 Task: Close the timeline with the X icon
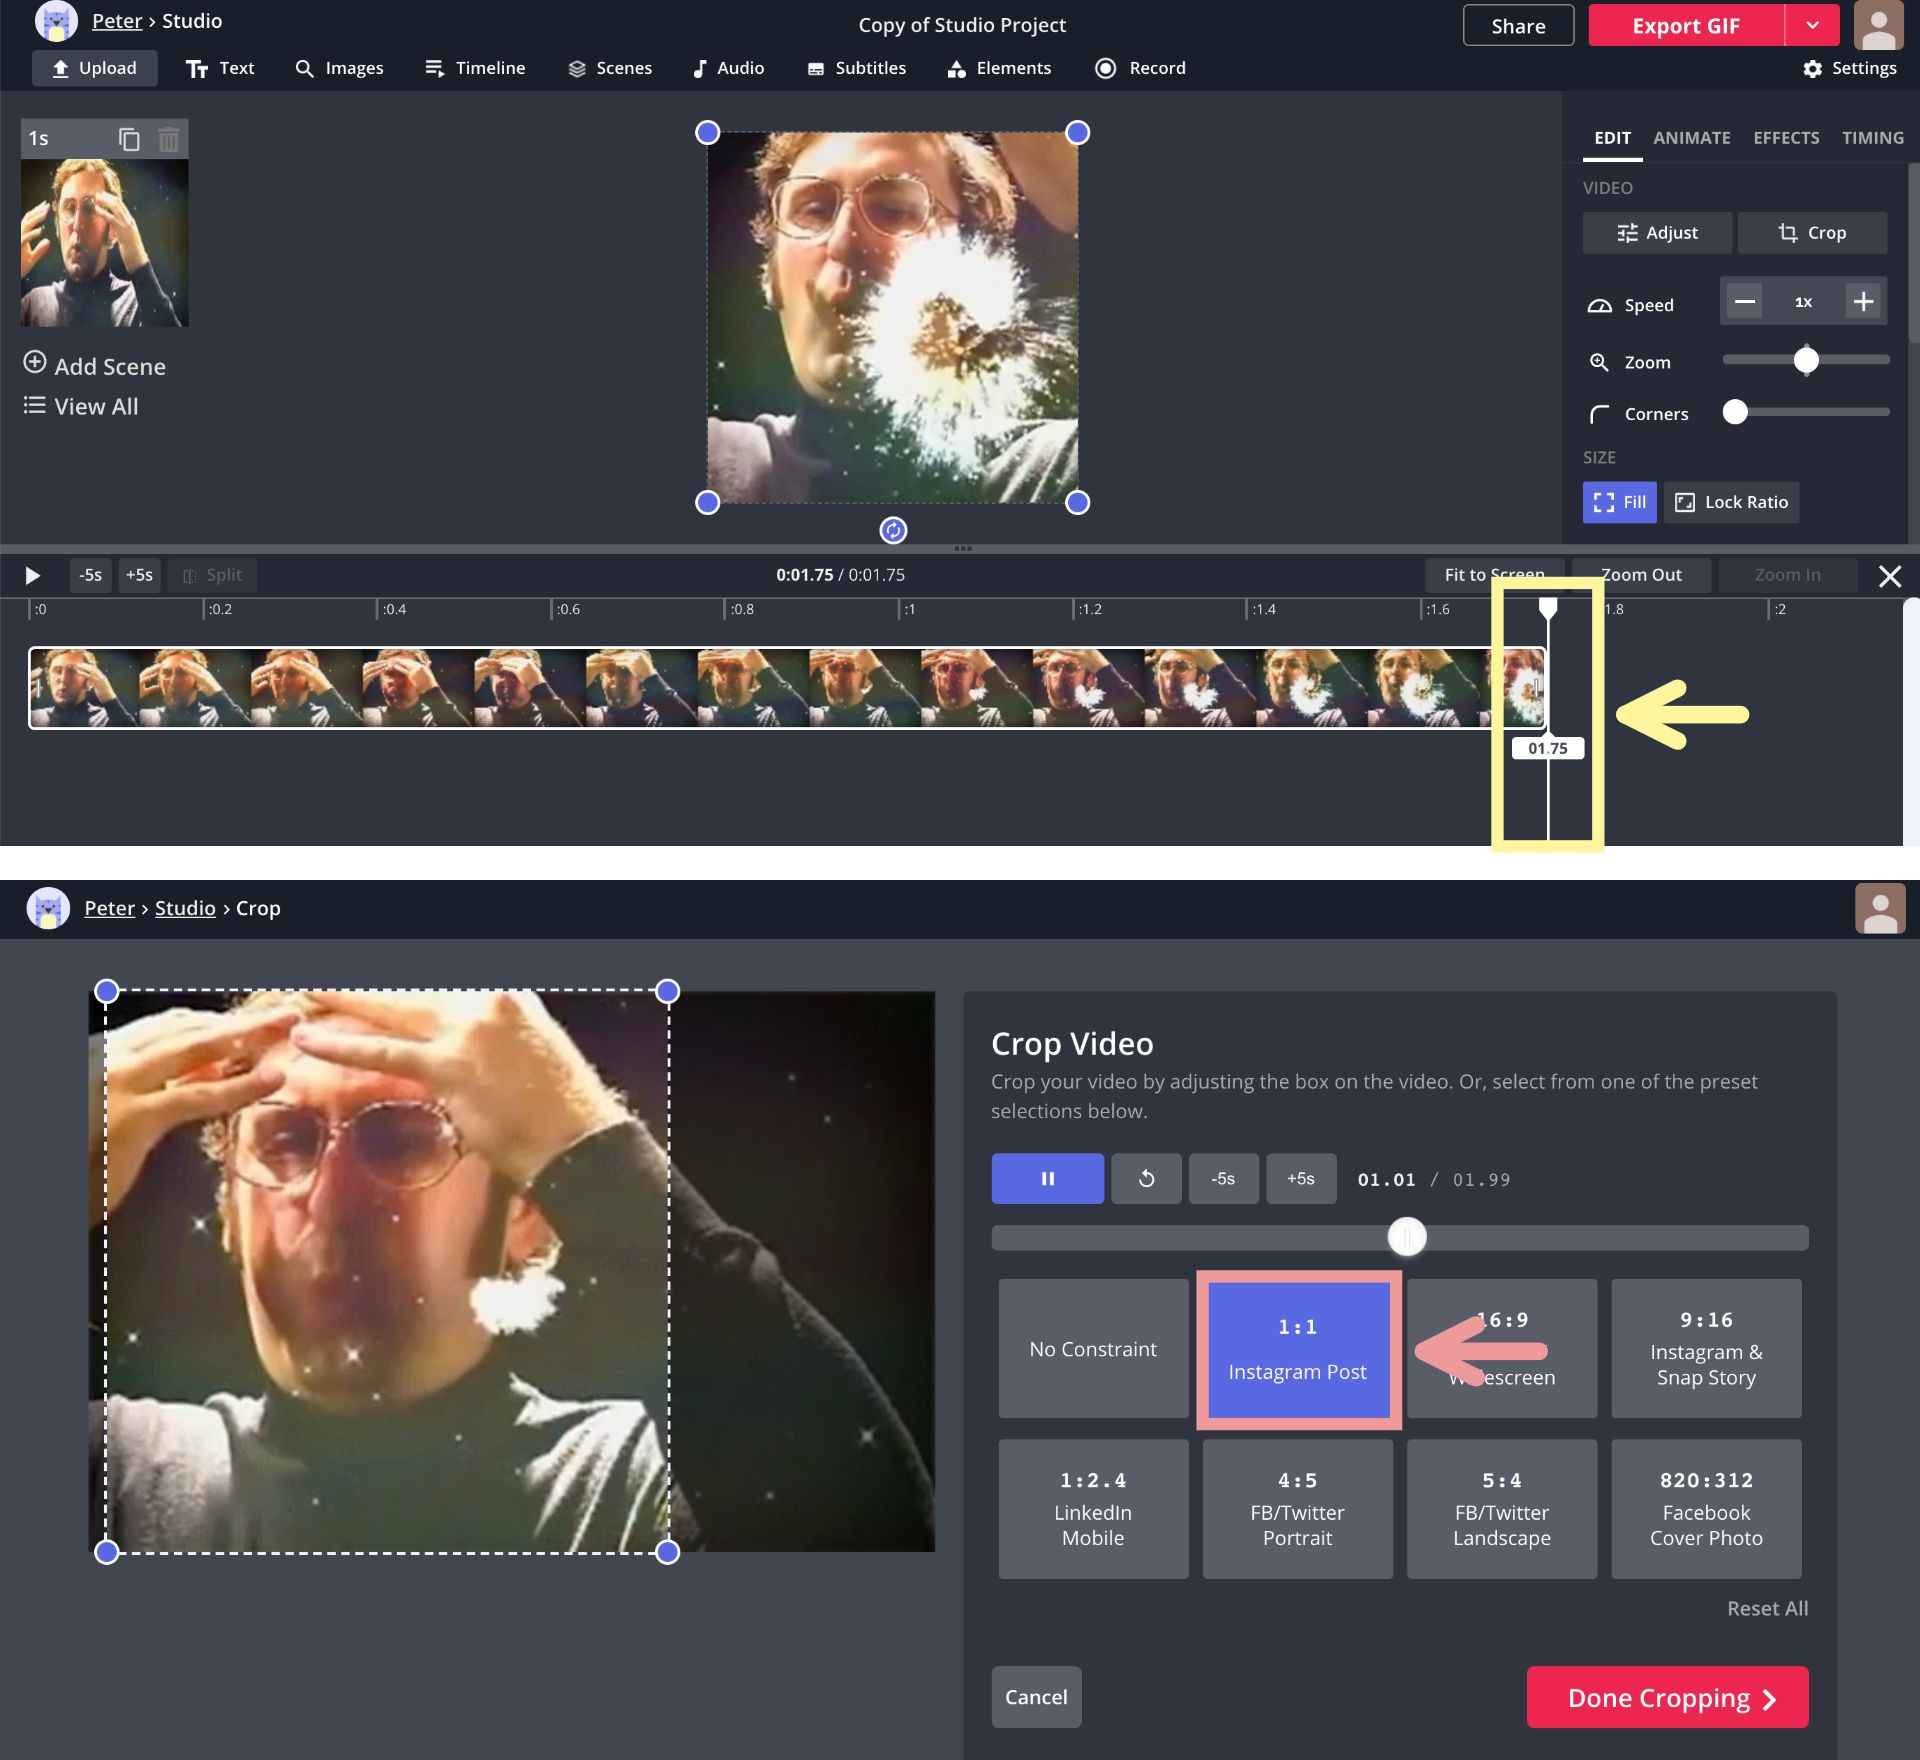point(1889,576)
